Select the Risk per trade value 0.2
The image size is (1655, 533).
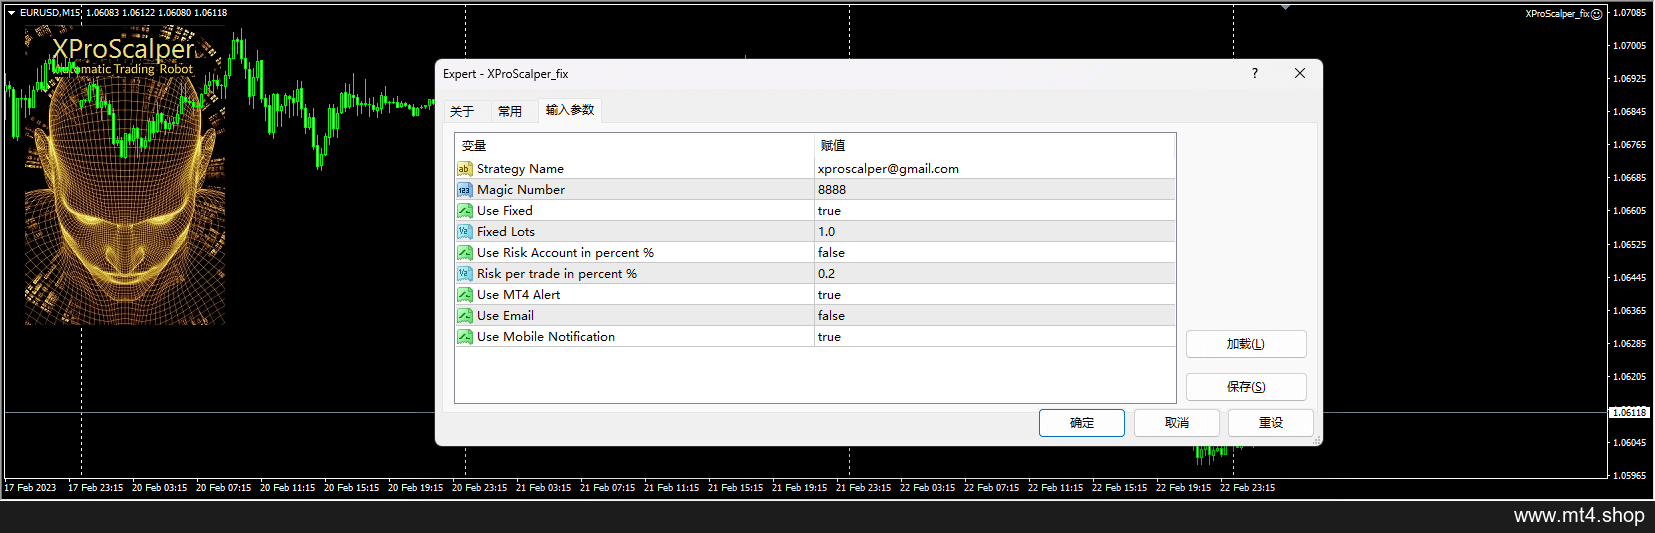[995, 274]
